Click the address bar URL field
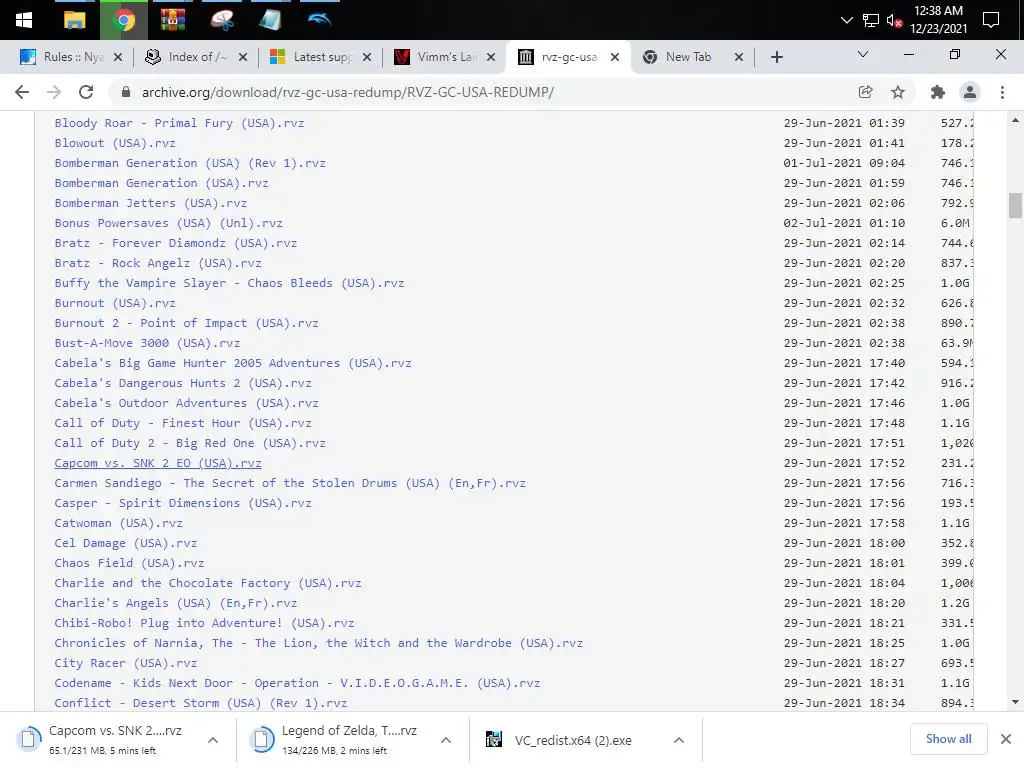1024x768 pixels. (483, 92)
